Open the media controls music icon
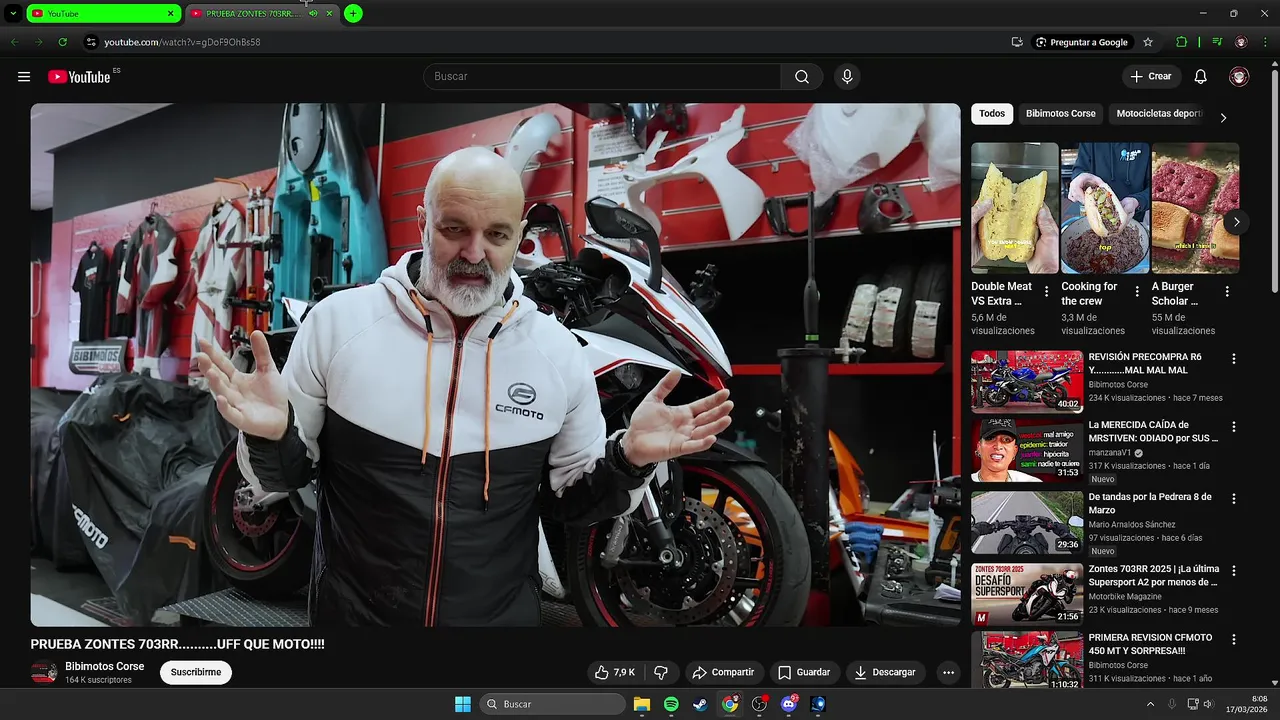Viewport: 1280px width, 720px height. [x=1217, y=42]
